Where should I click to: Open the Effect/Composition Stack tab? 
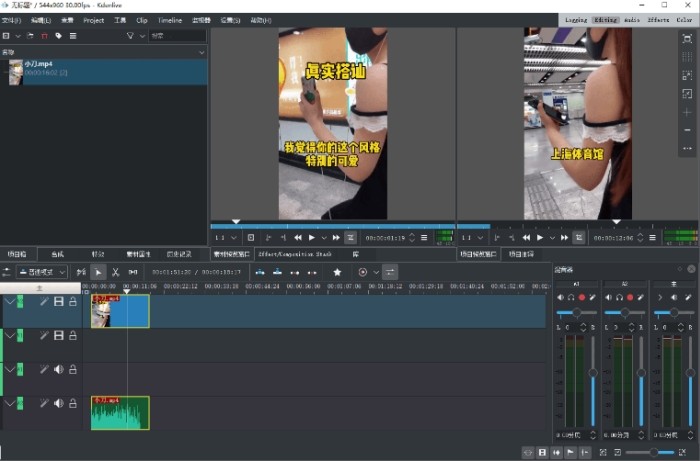tap(295, 255)
